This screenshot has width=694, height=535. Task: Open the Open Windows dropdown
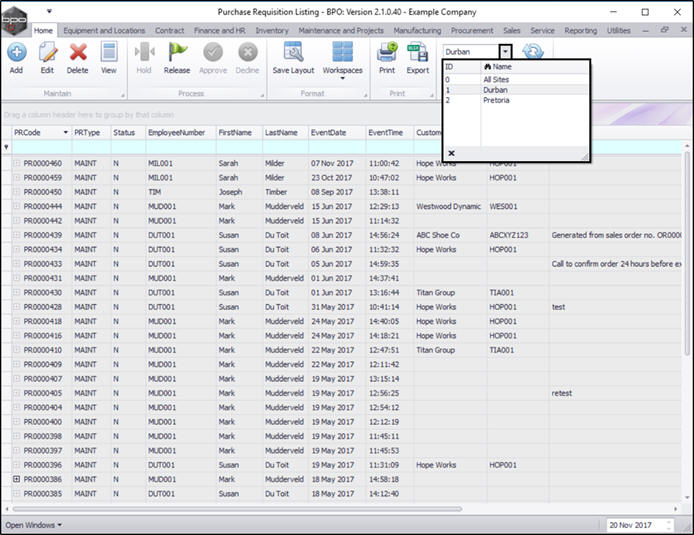[x=34, y=525]
